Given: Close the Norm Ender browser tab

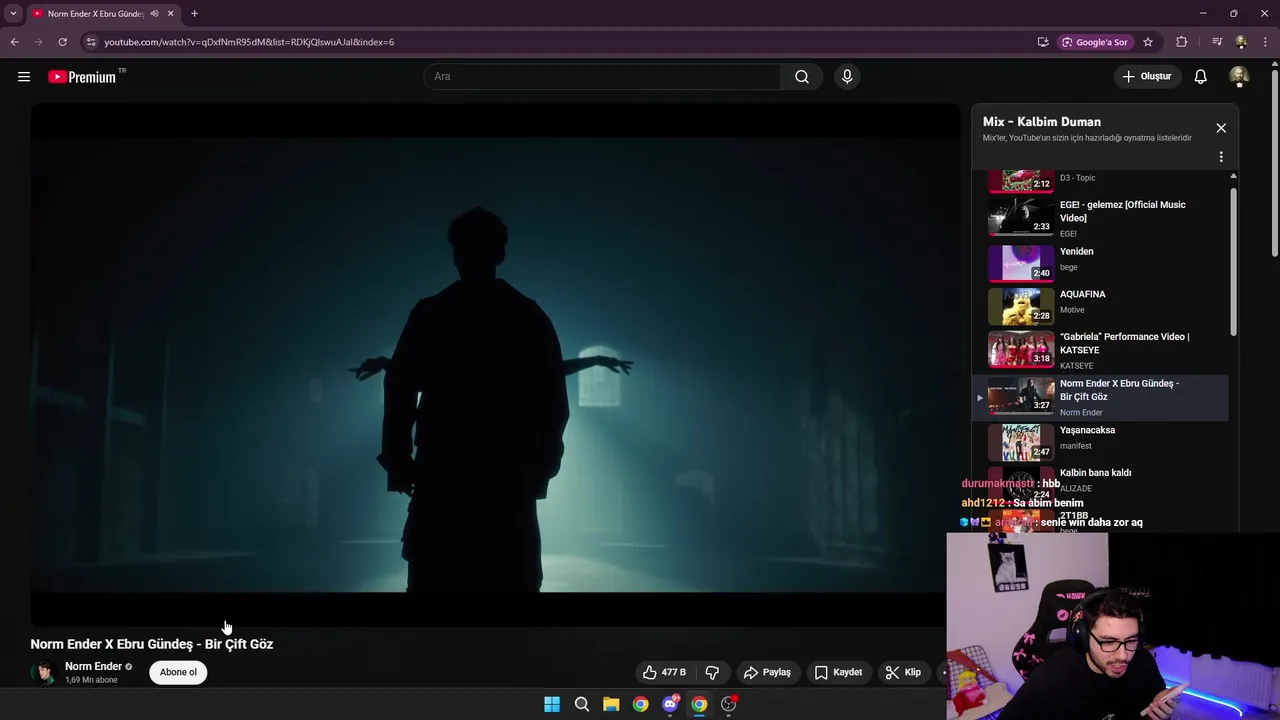Looking at the screenshot, I should click(x=170, y=14).
